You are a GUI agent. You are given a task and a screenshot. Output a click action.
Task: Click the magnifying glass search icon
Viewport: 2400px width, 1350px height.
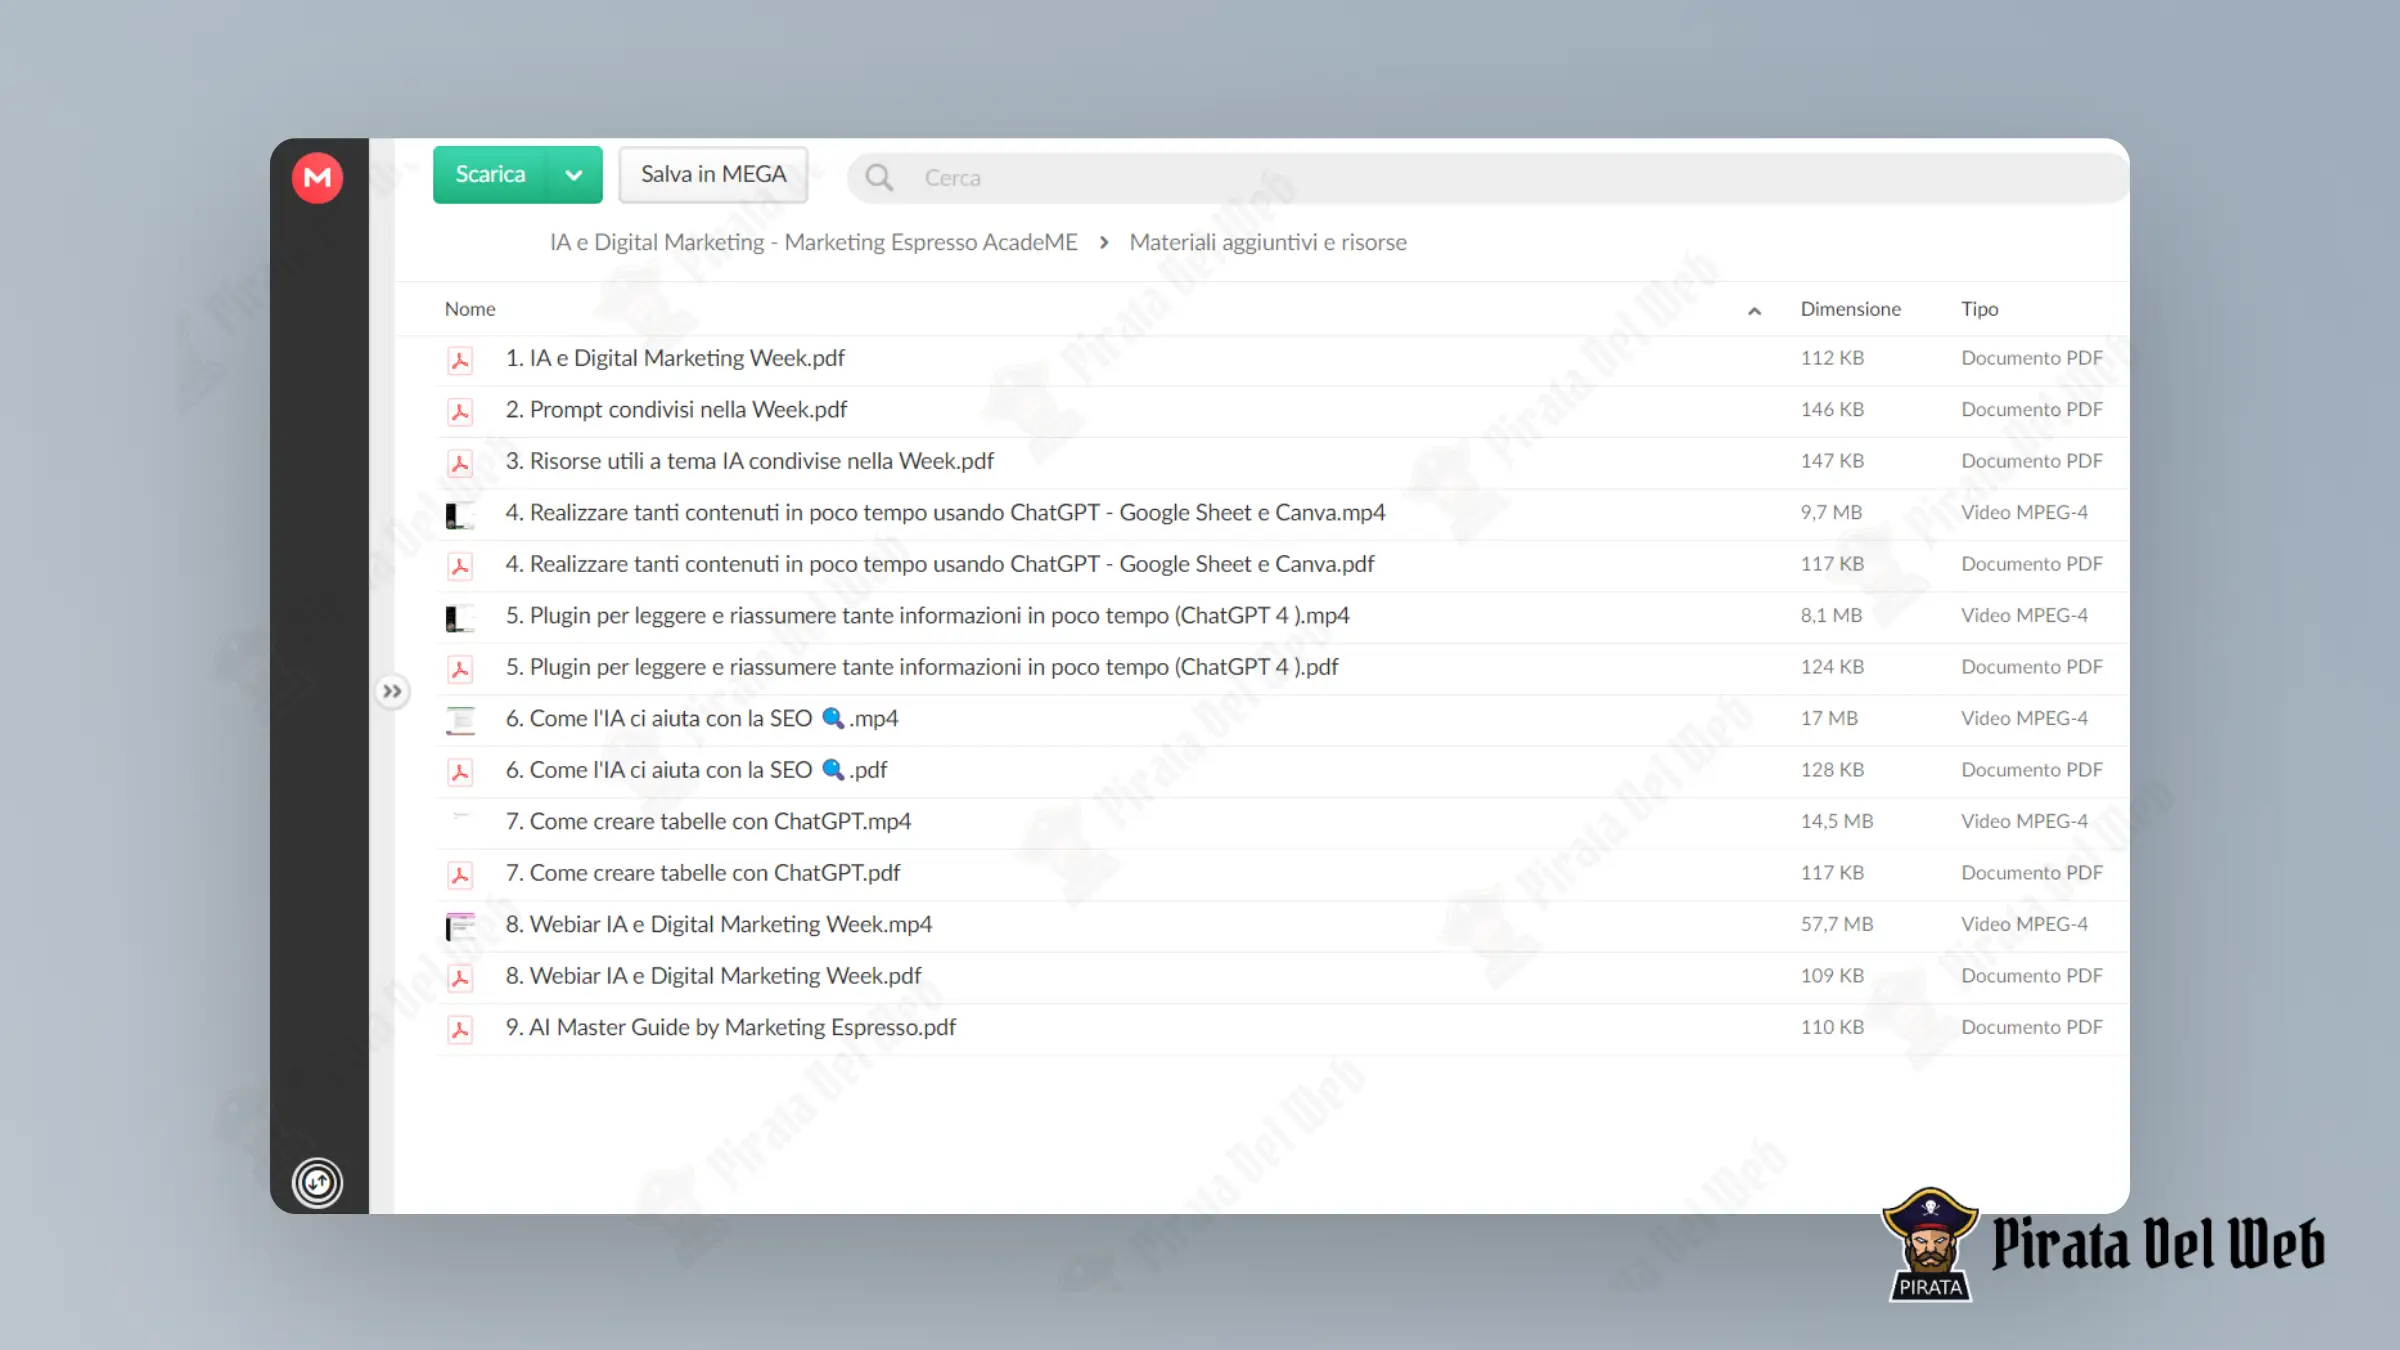pos(879,177)
